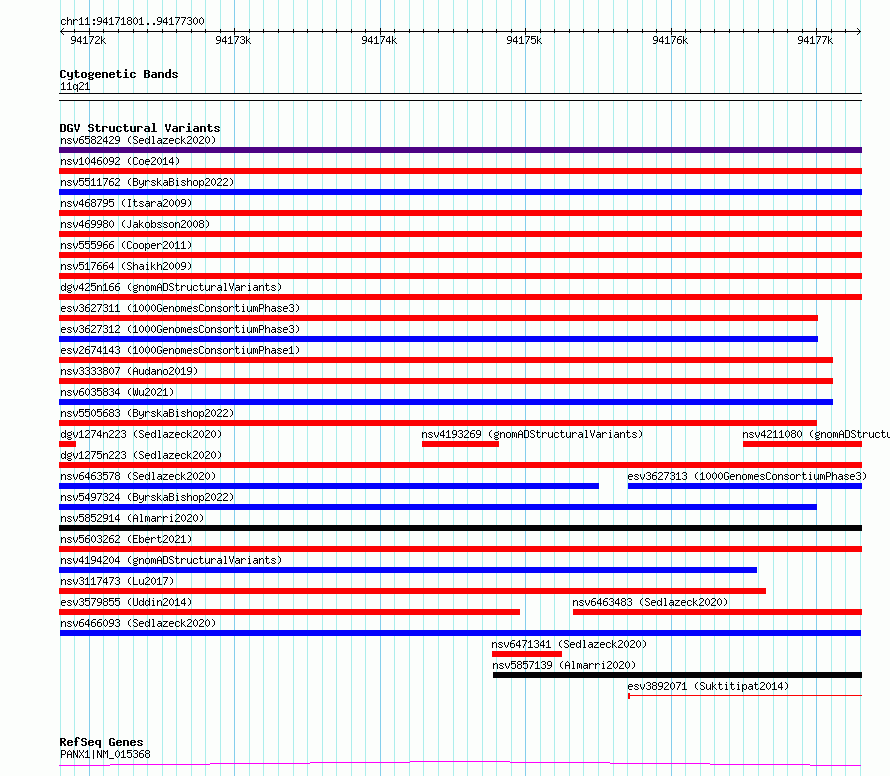Click the nsv6582429 (Sedlazeck2020) variant label
890x776 pixels.
click(138, 140)
